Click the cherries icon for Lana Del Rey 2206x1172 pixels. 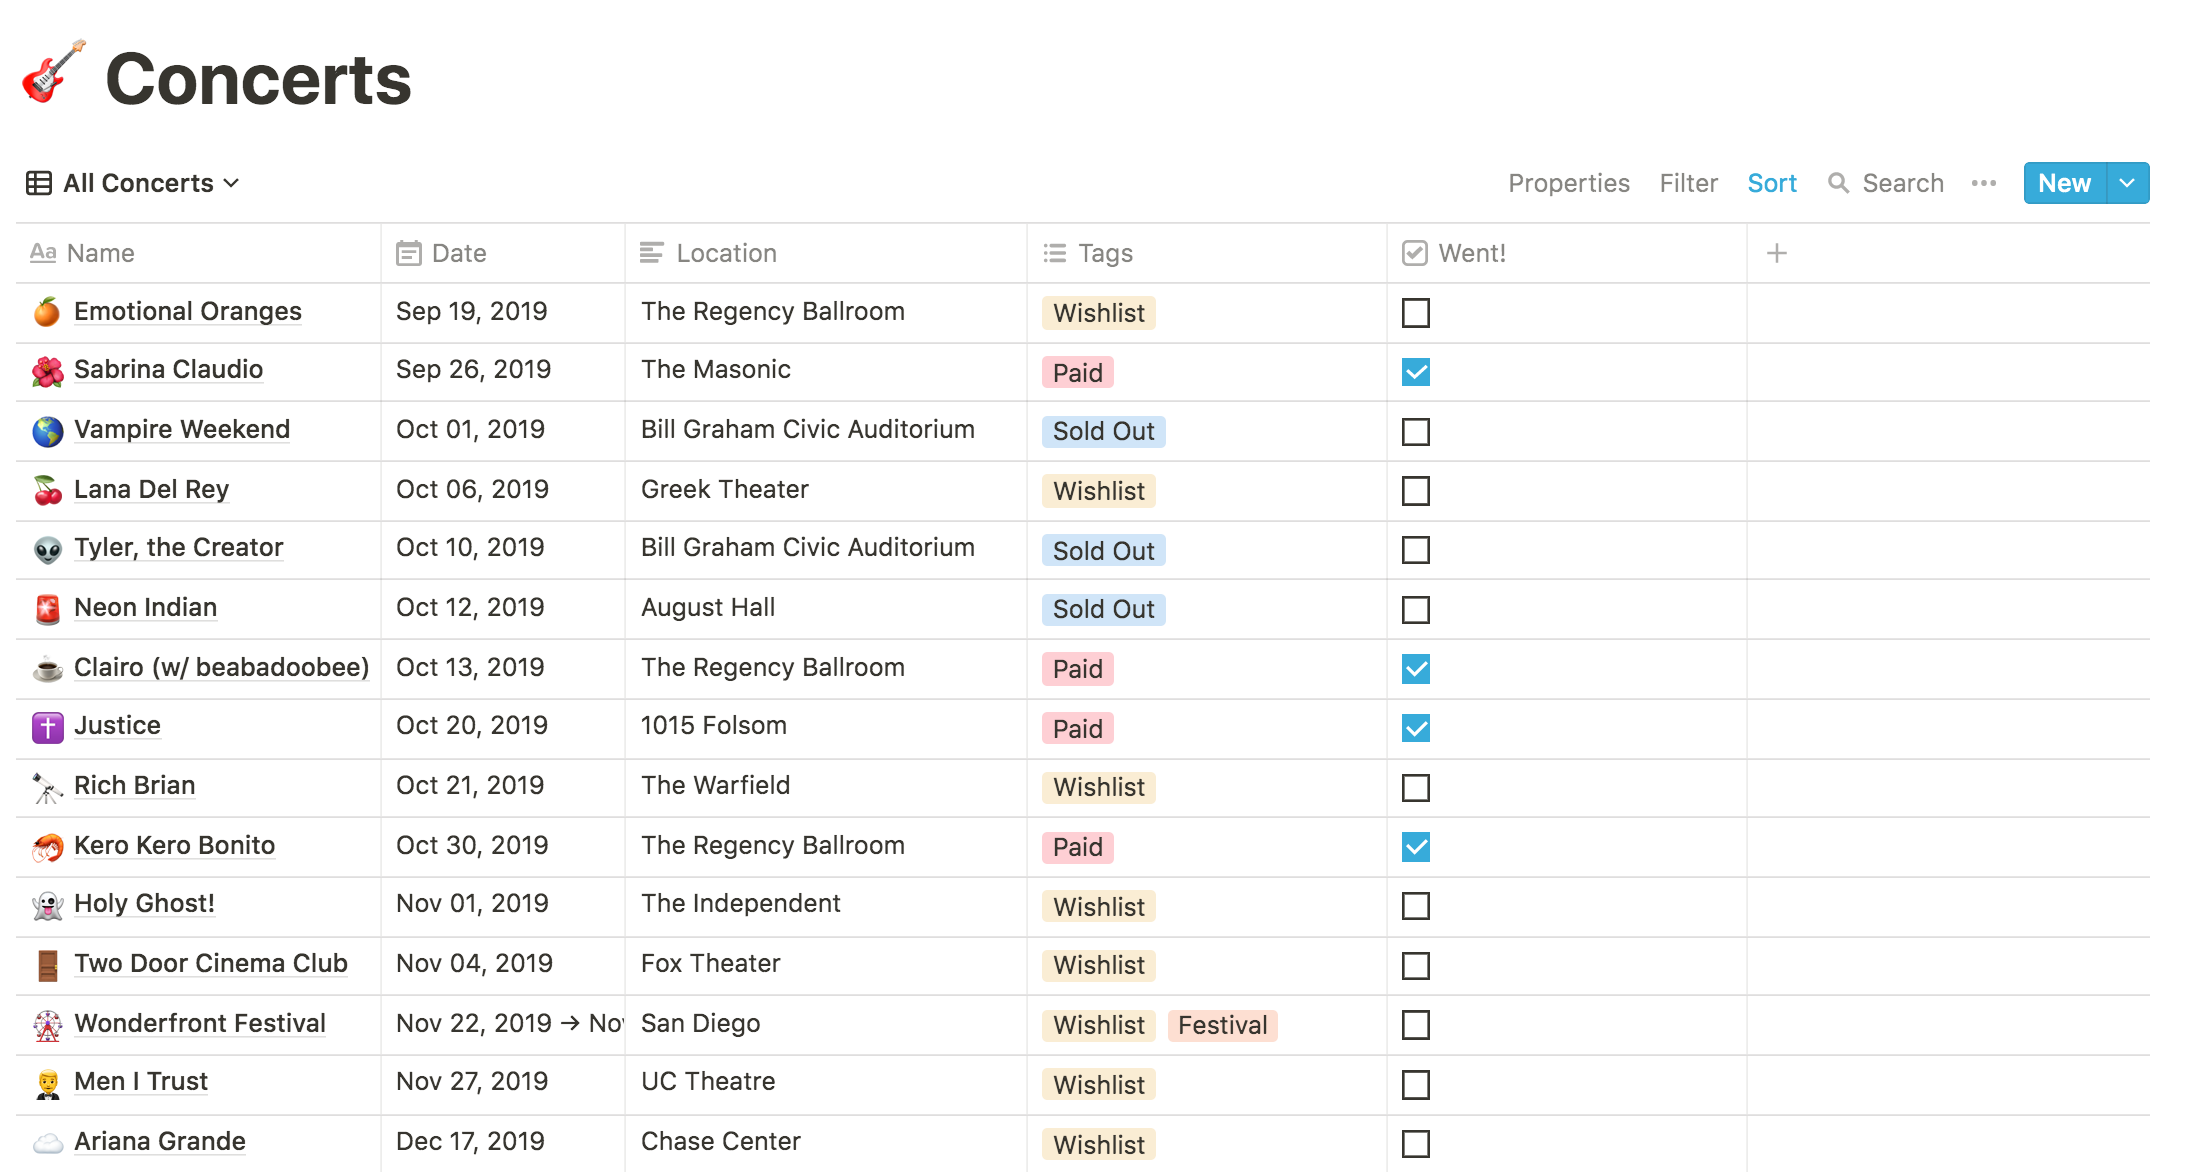47,490
